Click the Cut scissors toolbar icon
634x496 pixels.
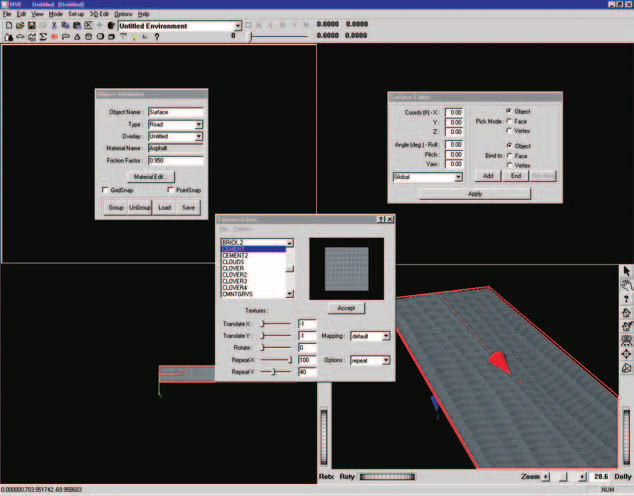click(x=54, y=25)
